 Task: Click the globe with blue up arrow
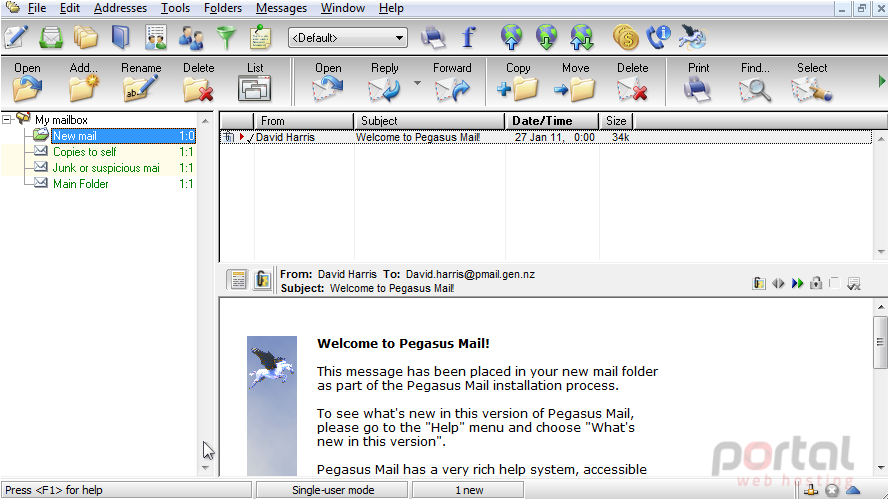[511, 37]
